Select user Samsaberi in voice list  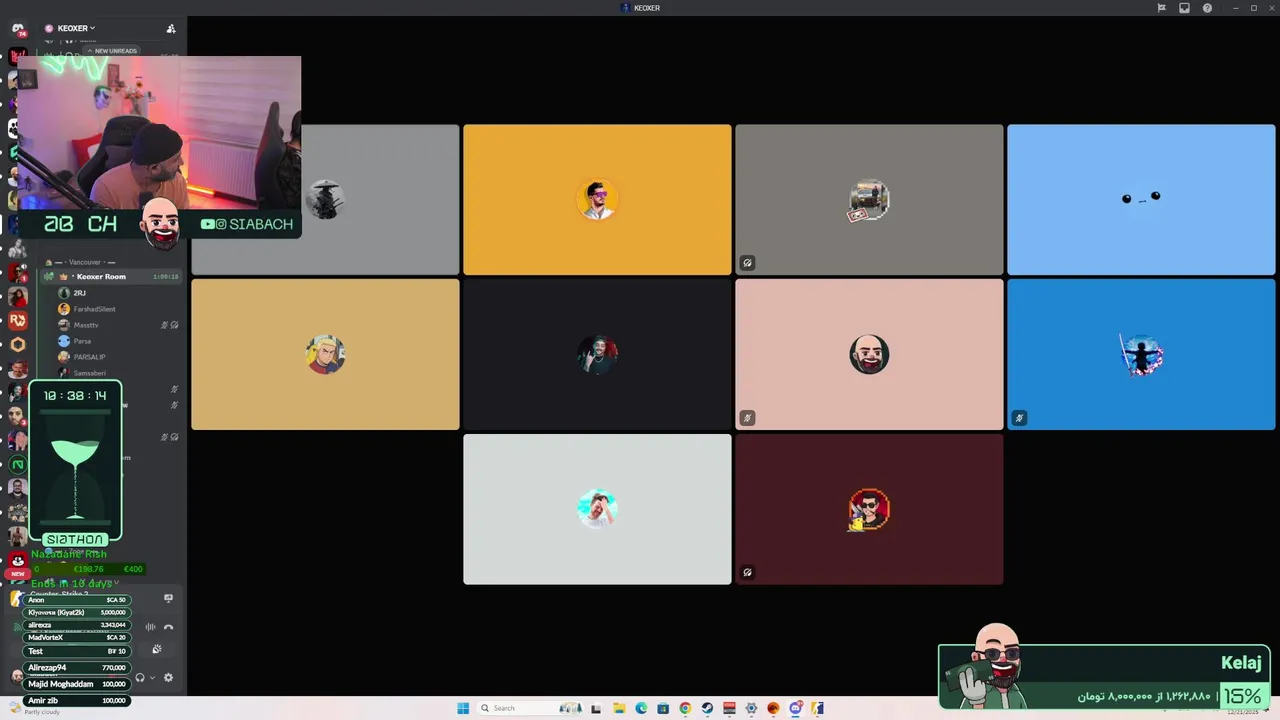89,373
